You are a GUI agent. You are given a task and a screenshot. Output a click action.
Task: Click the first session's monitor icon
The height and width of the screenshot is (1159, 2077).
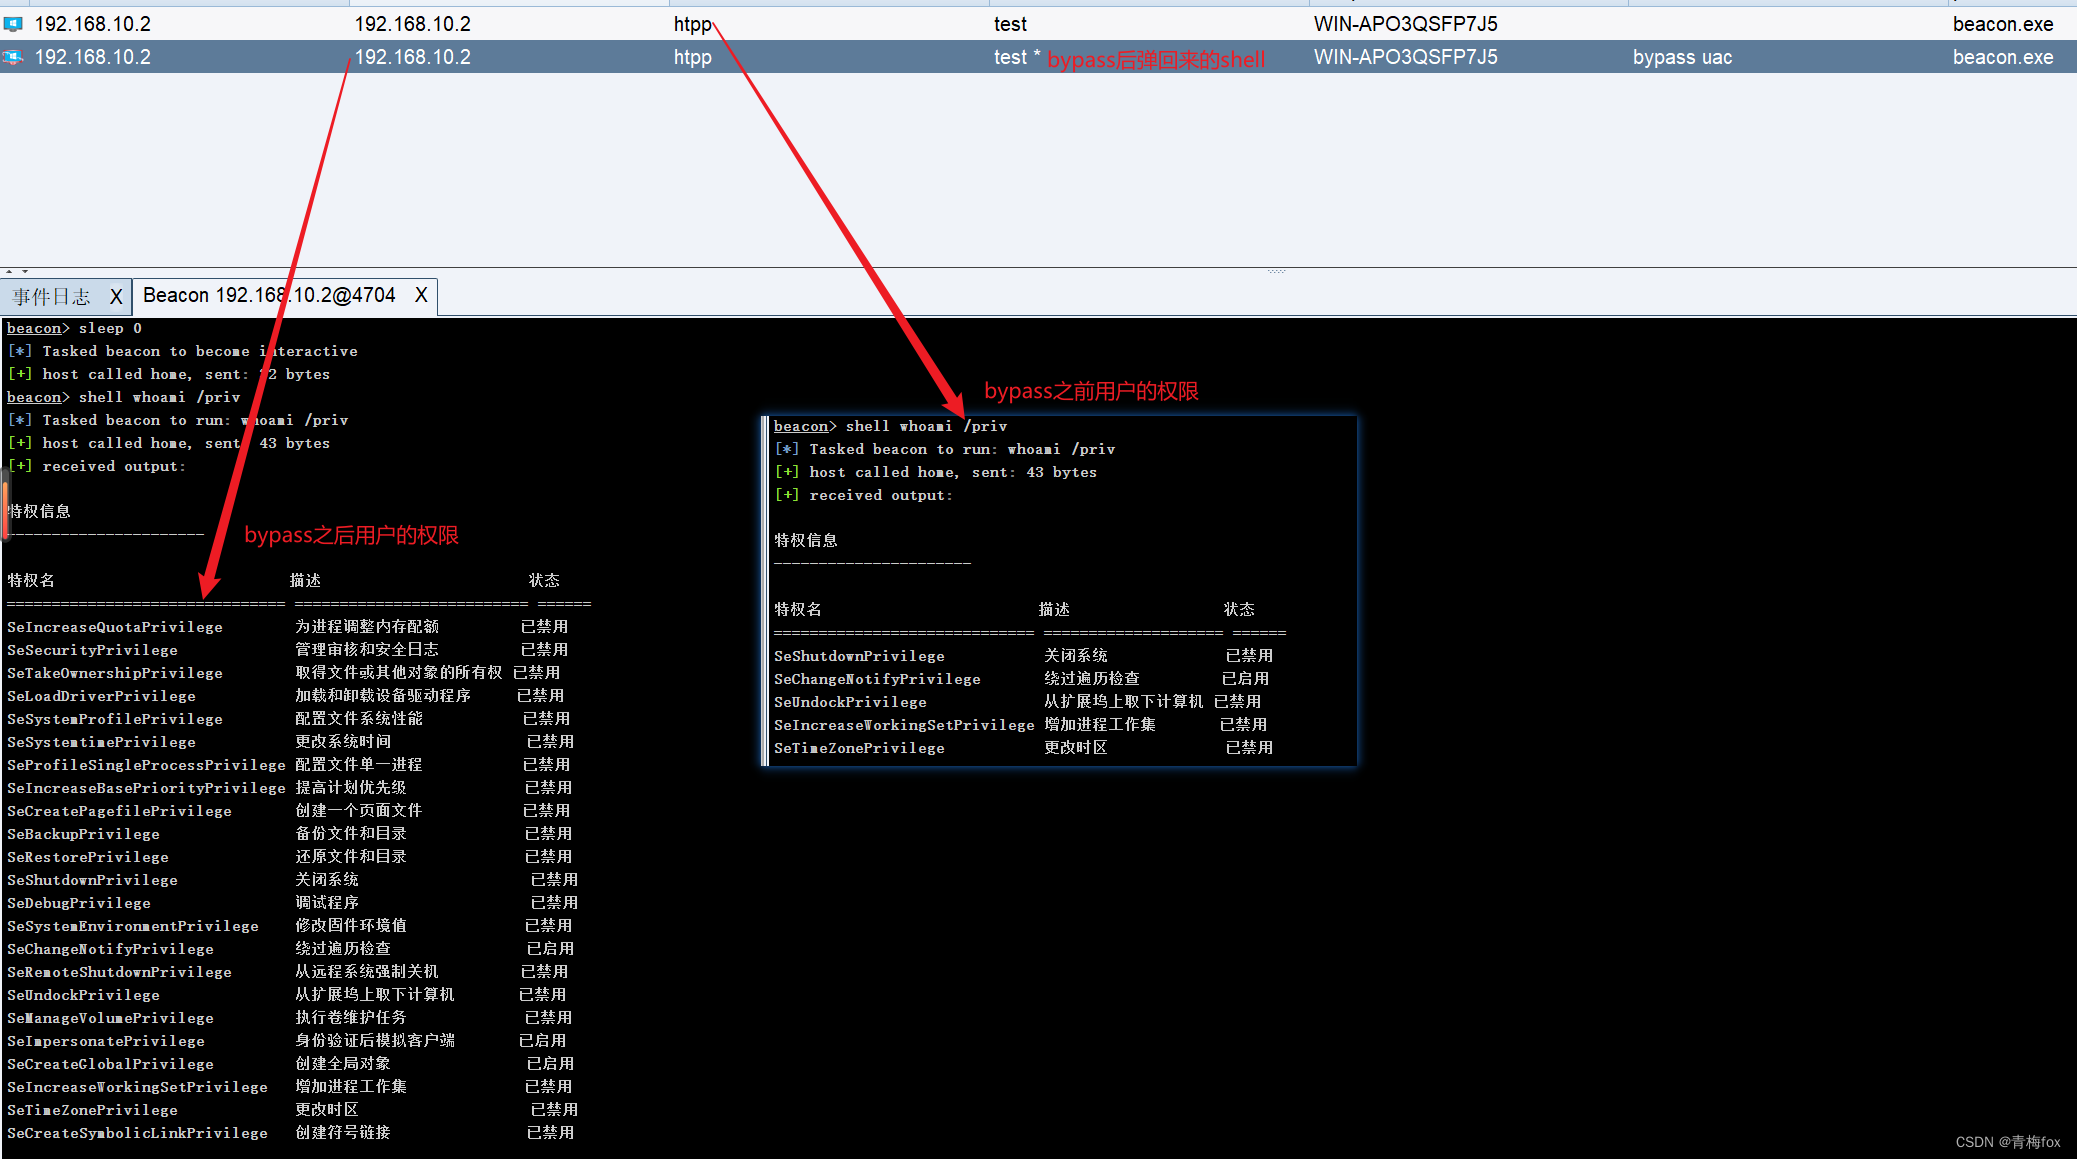pyautogui.click(x=13, y=24)
